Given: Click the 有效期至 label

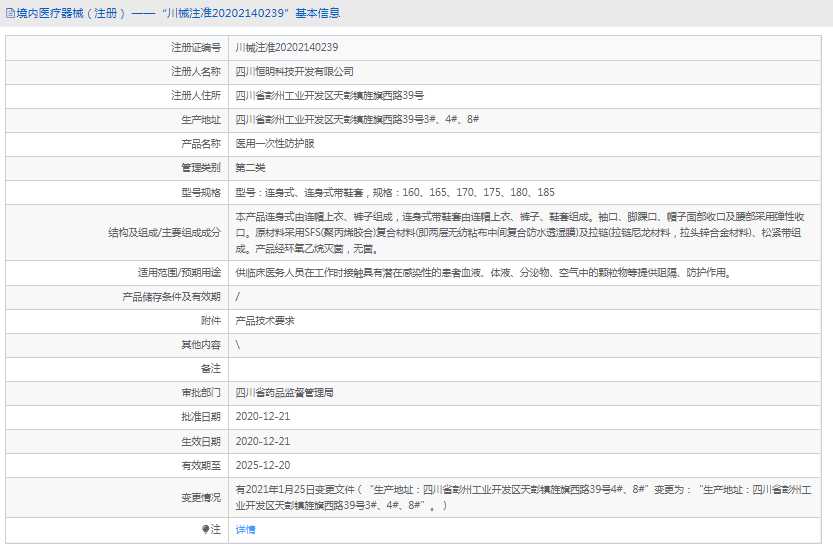Looking at the screenshot, I should coord(201,466).
